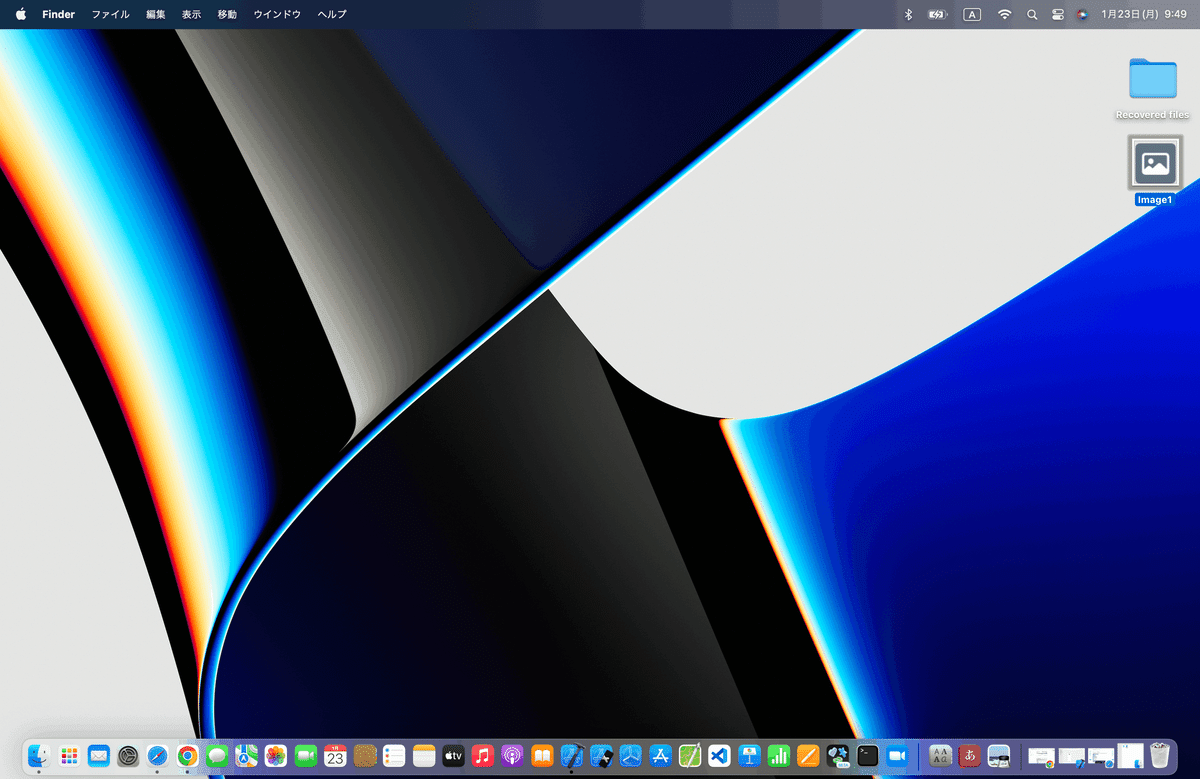The width and height of the screenshot is (1200, 779).
Task: Open Spotlight search magnifier
Action: (x=1032, y=14)
